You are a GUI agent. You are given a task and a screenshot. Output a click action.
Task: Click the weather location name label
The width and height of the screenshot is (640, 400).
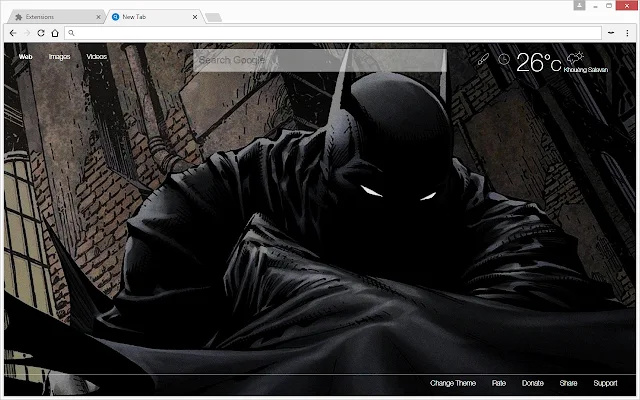(x=586, y=70)
